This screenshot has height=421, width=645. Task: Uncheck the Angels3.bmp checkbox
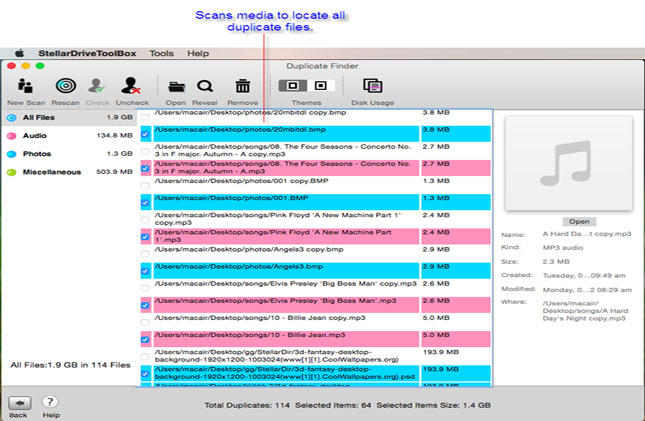tap(145, 271)
